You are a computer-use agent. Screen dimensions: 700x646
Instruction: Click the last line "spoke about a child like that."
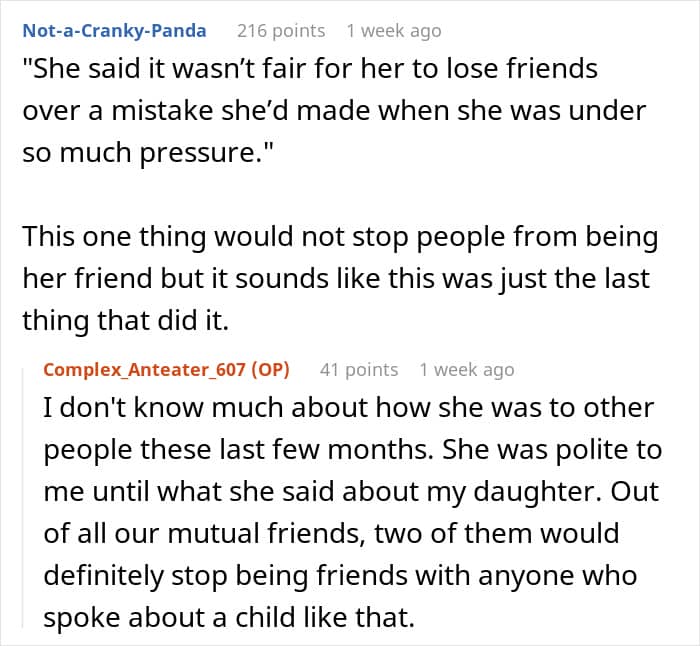[x=228, y=617]
